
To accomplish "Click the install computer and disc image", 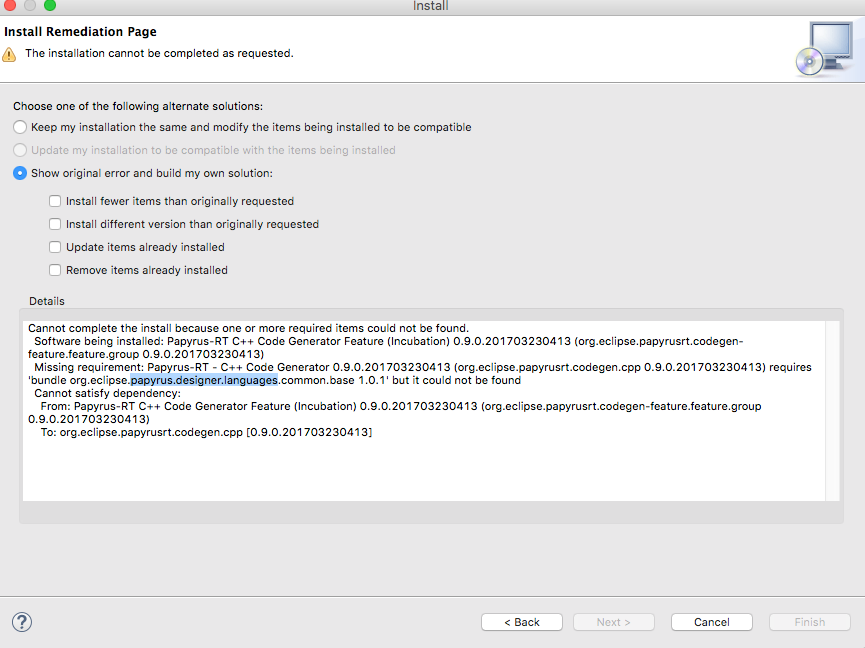I will [x=825, y=49].
